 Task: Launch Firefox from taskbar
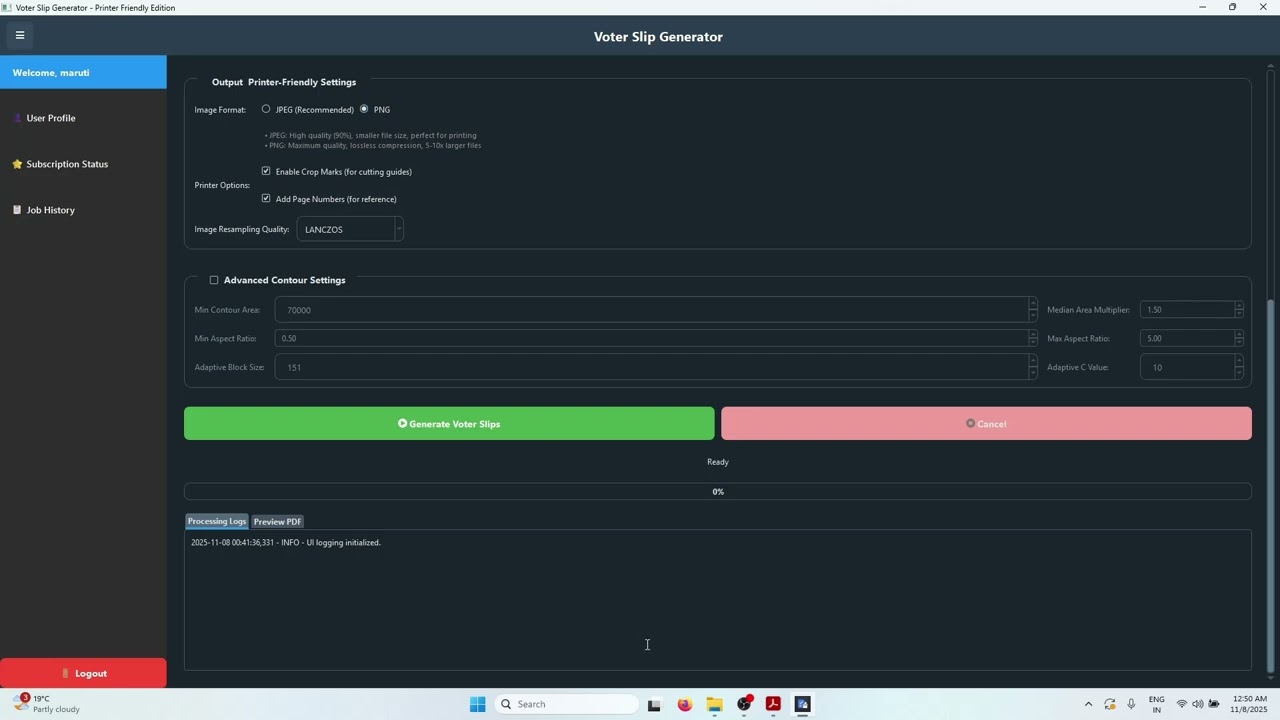[684, 704]
